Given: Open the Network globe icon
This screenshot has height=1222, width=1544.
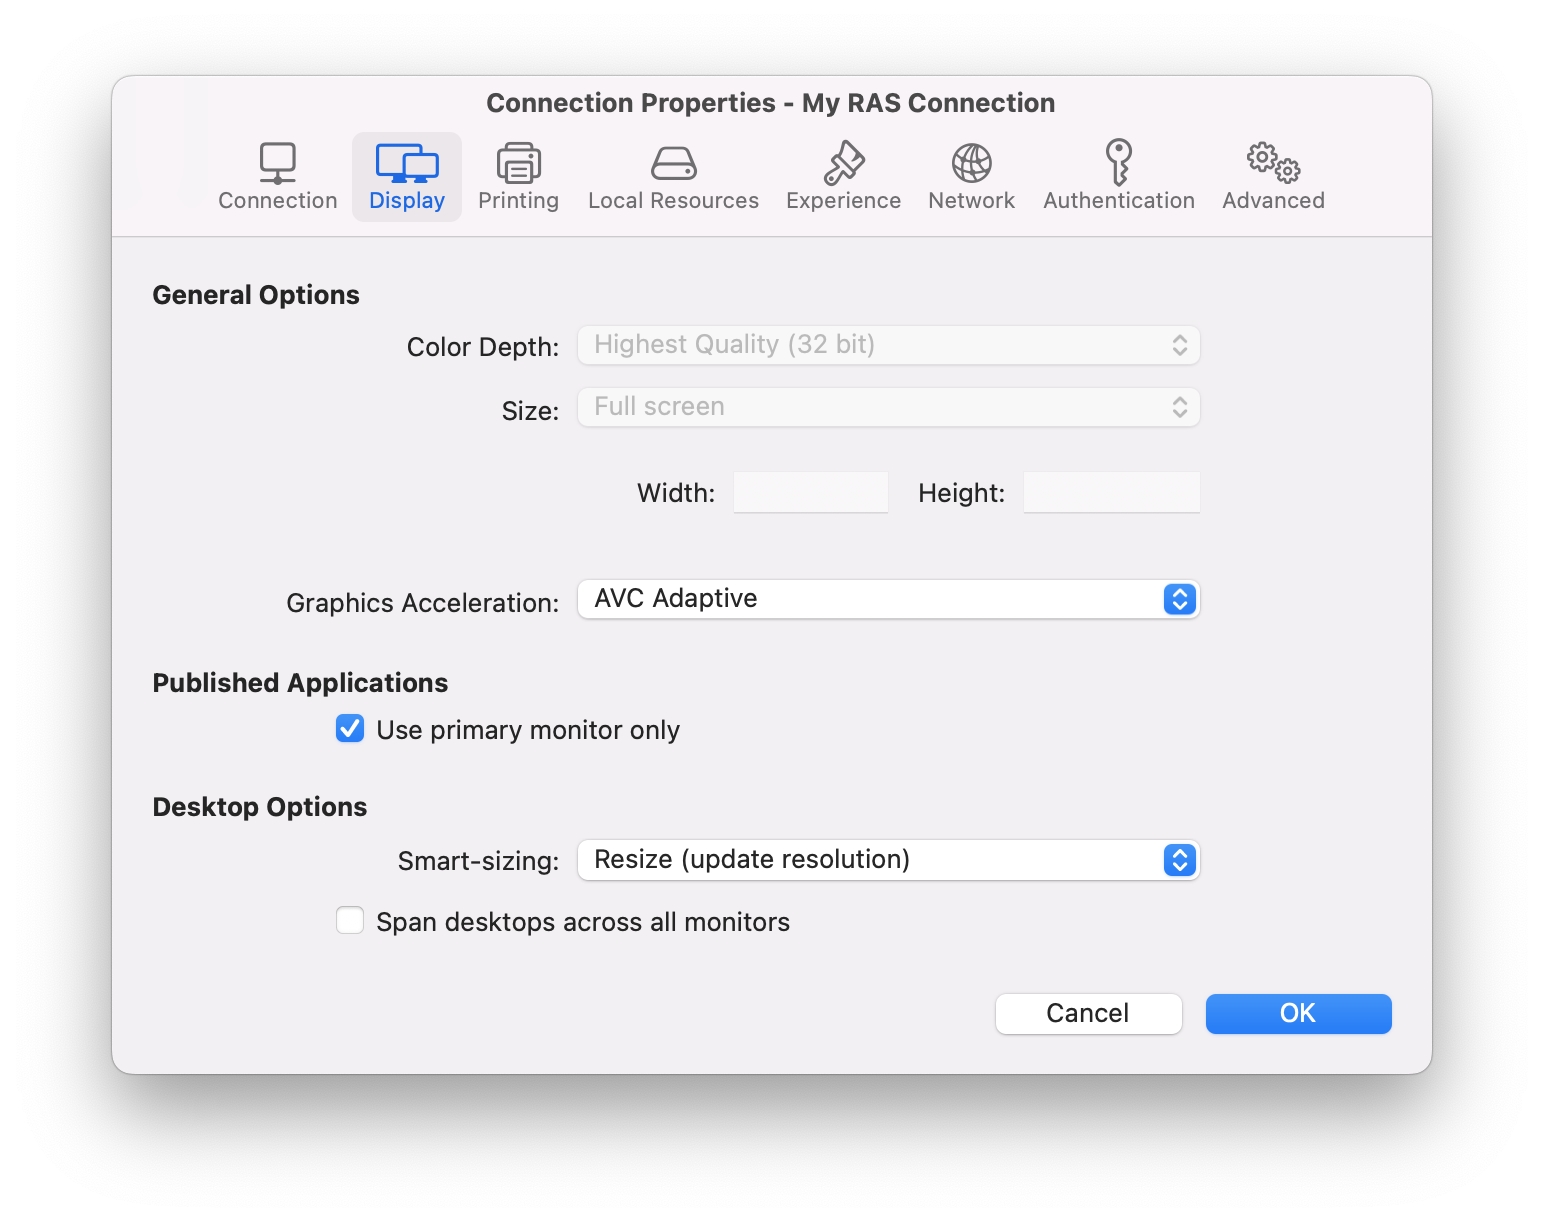Looking at the screenshot, I should tap(971, 163).
